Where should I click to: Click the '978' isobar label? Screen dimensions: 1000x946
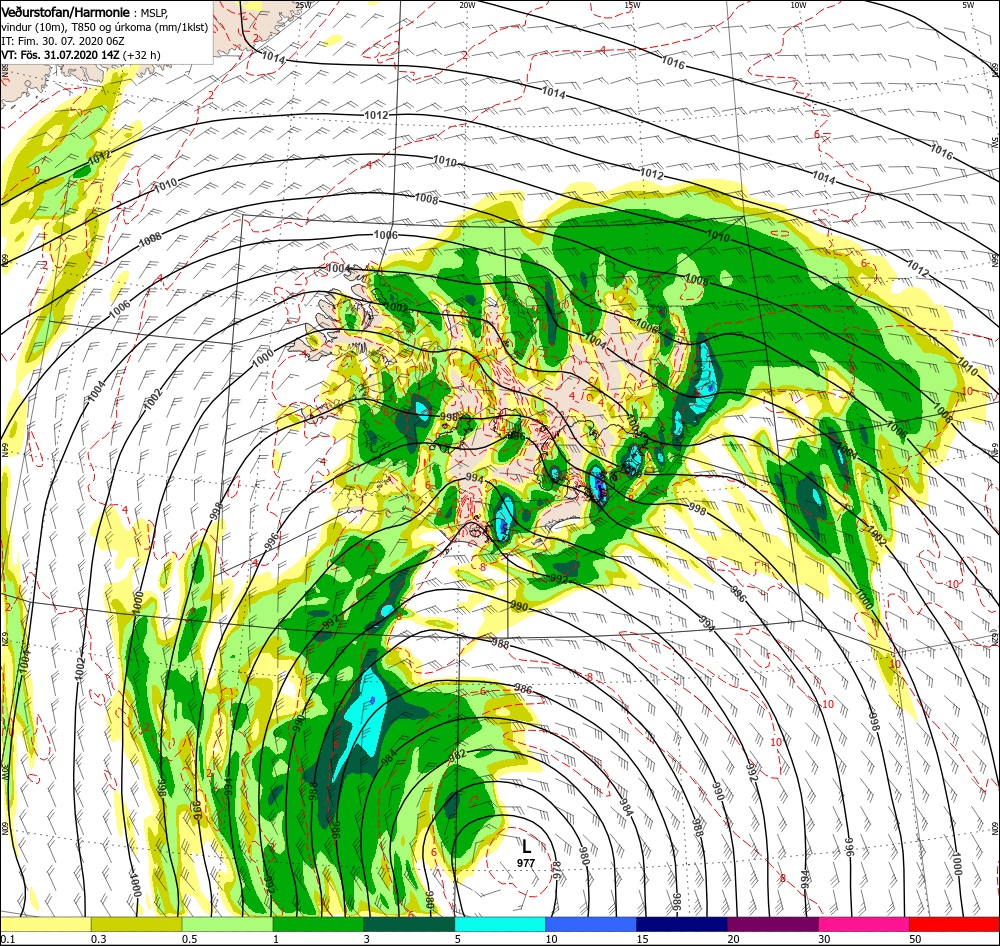[555, 869]
